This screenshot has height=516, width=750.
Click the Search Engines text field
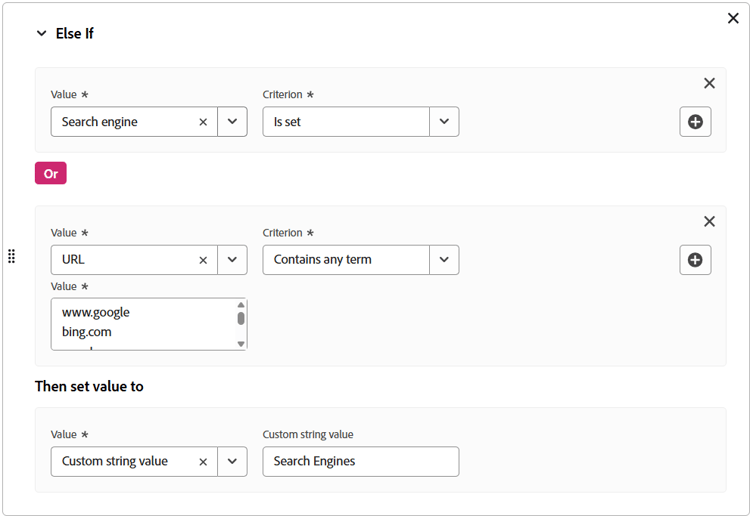point(360,462)
